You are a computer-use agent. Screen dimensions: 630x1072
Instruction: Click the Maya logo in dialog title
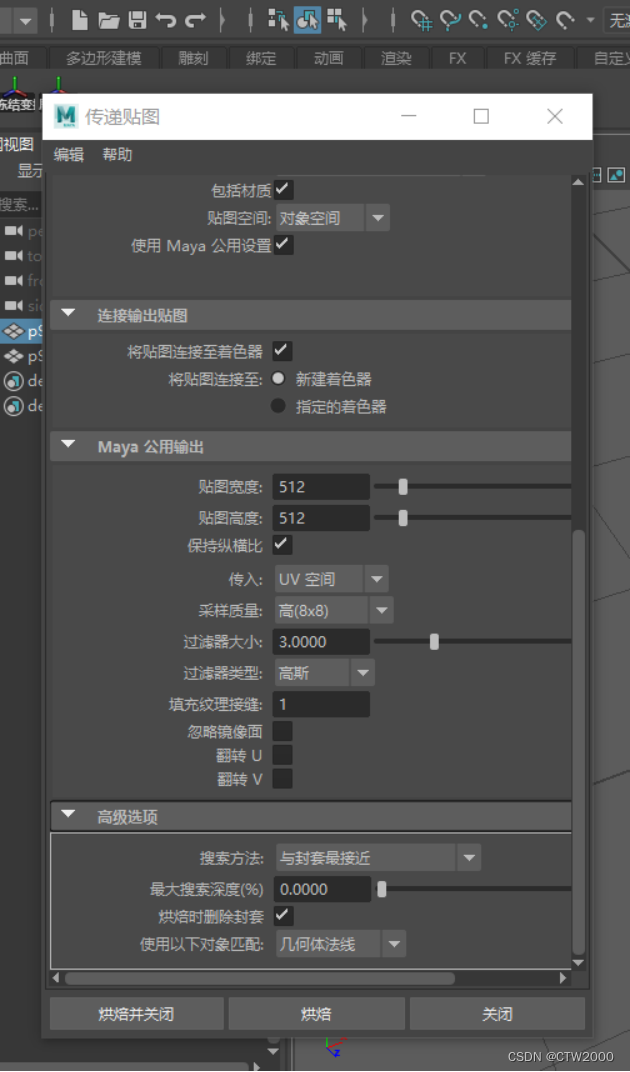[66, 116]
